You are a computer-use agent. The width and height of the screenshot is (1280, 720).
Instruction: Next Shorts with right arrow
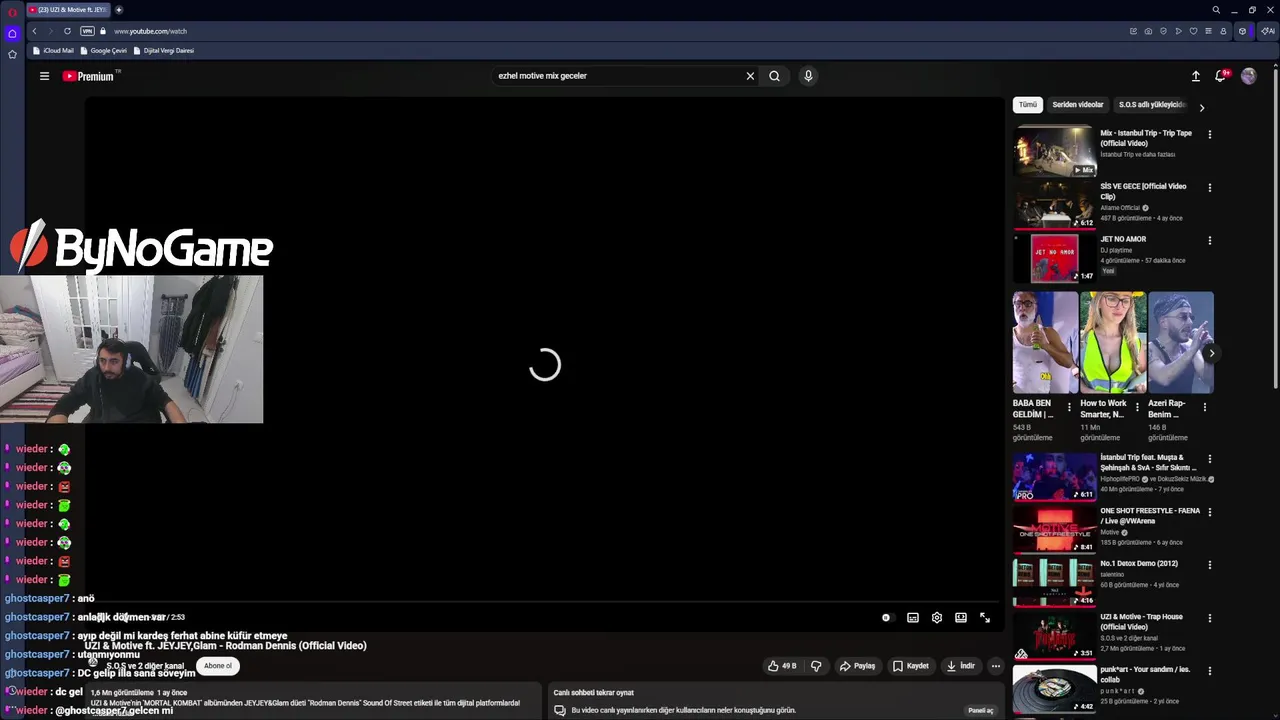pyautogui.click(x=1211, y=353)
